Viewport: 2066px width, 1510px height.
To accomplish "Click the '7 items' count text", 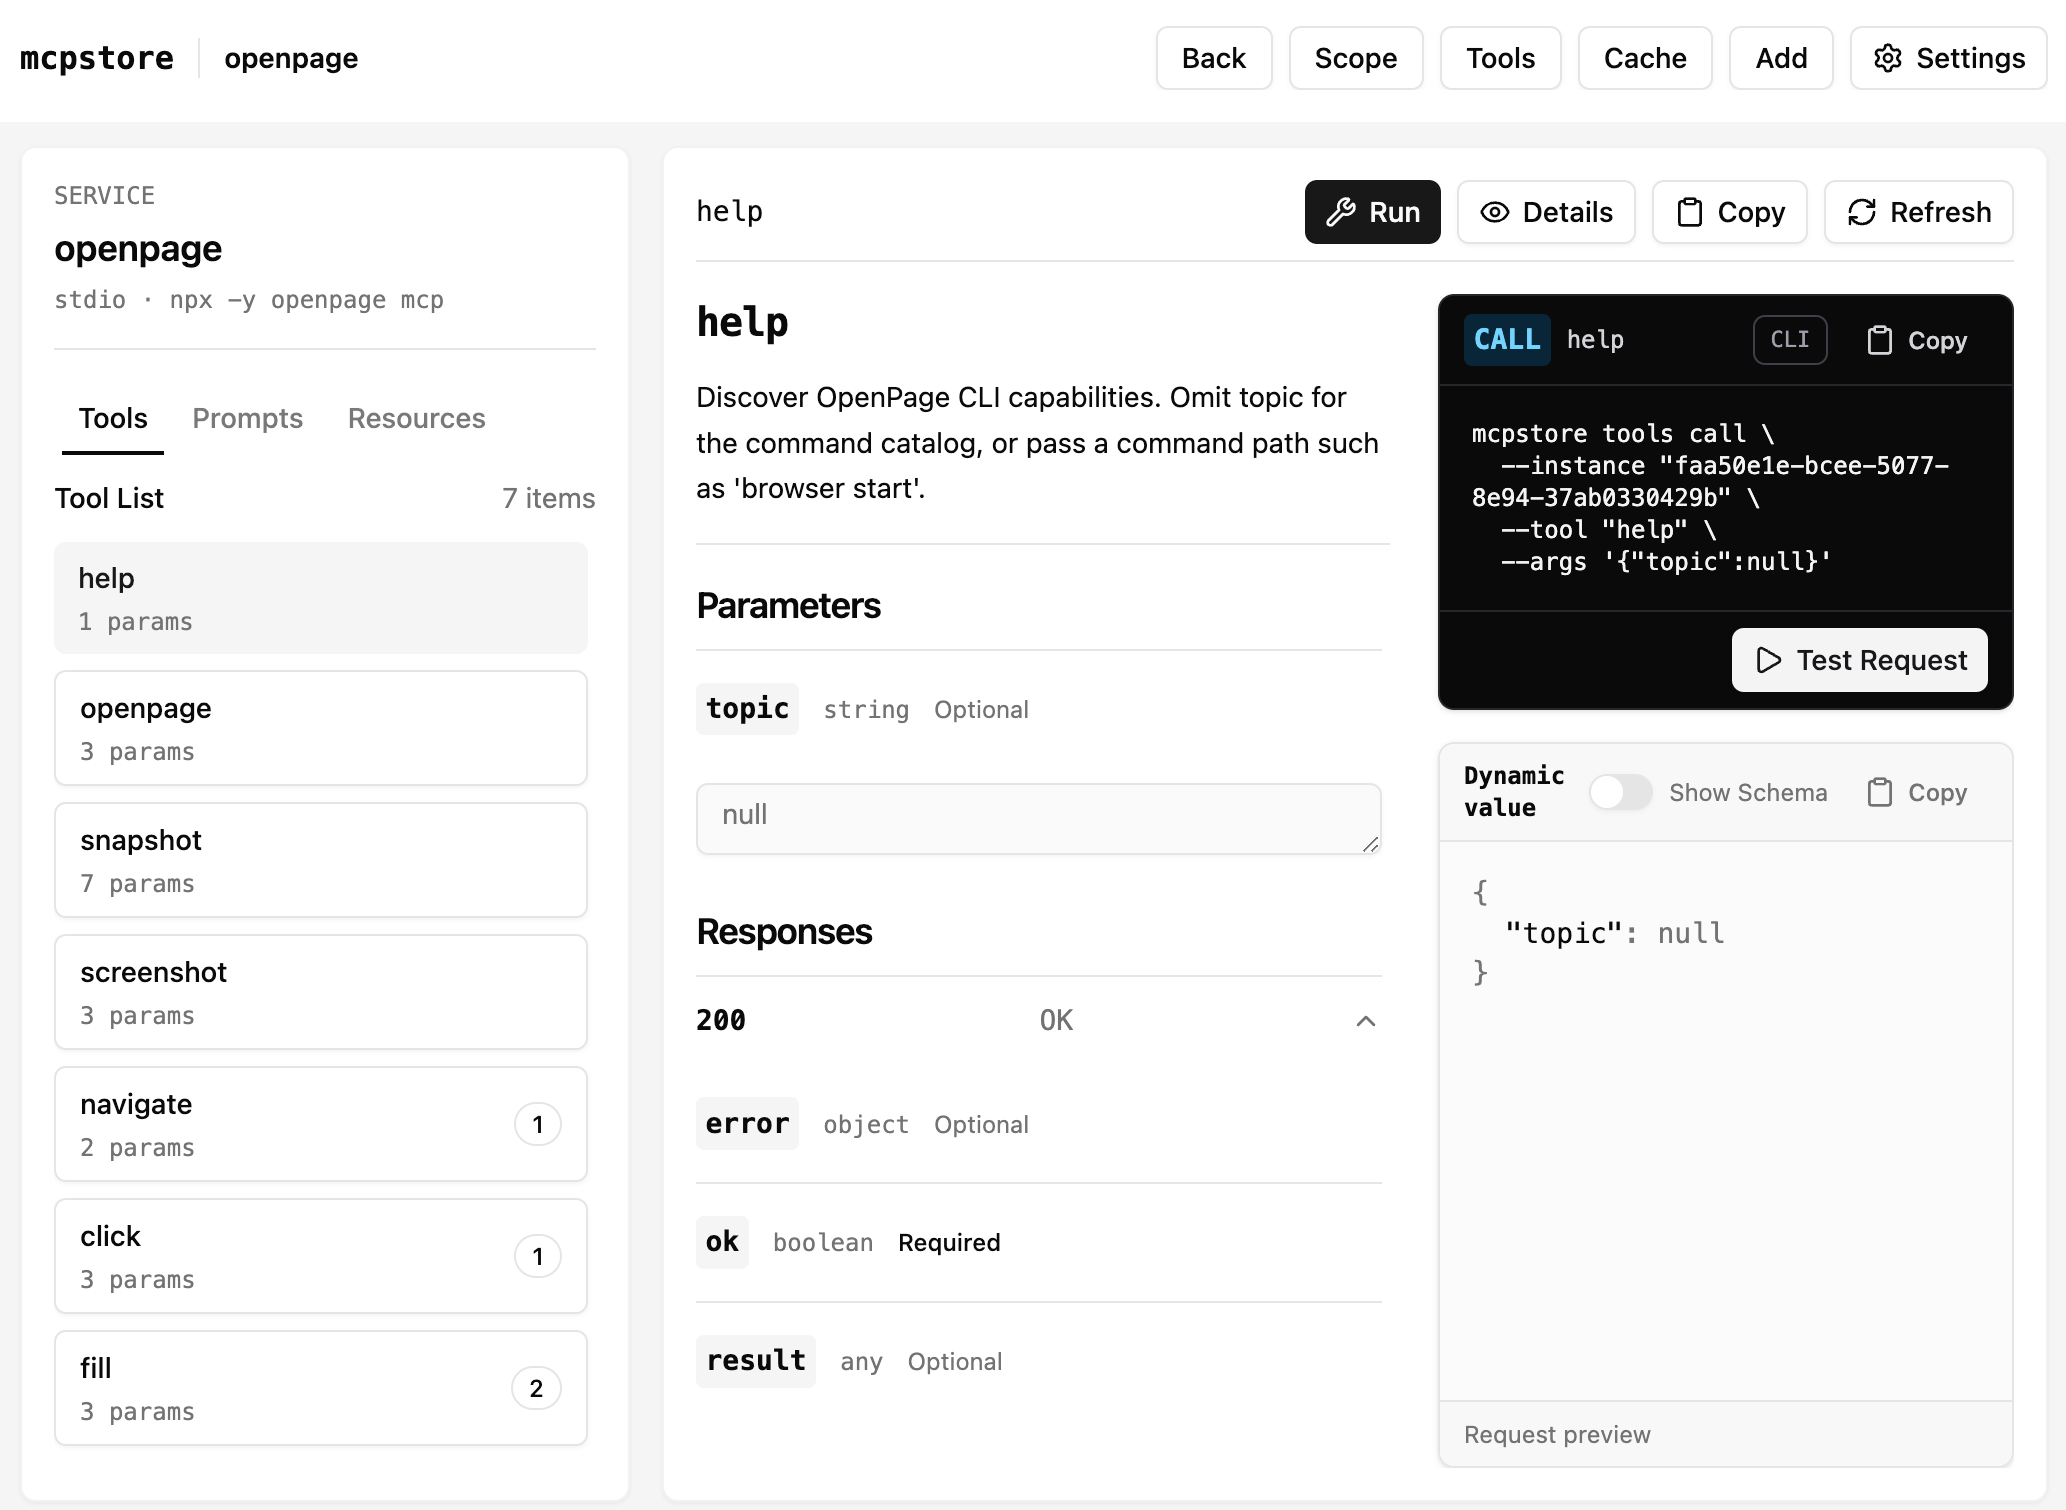I will (548, 498).
